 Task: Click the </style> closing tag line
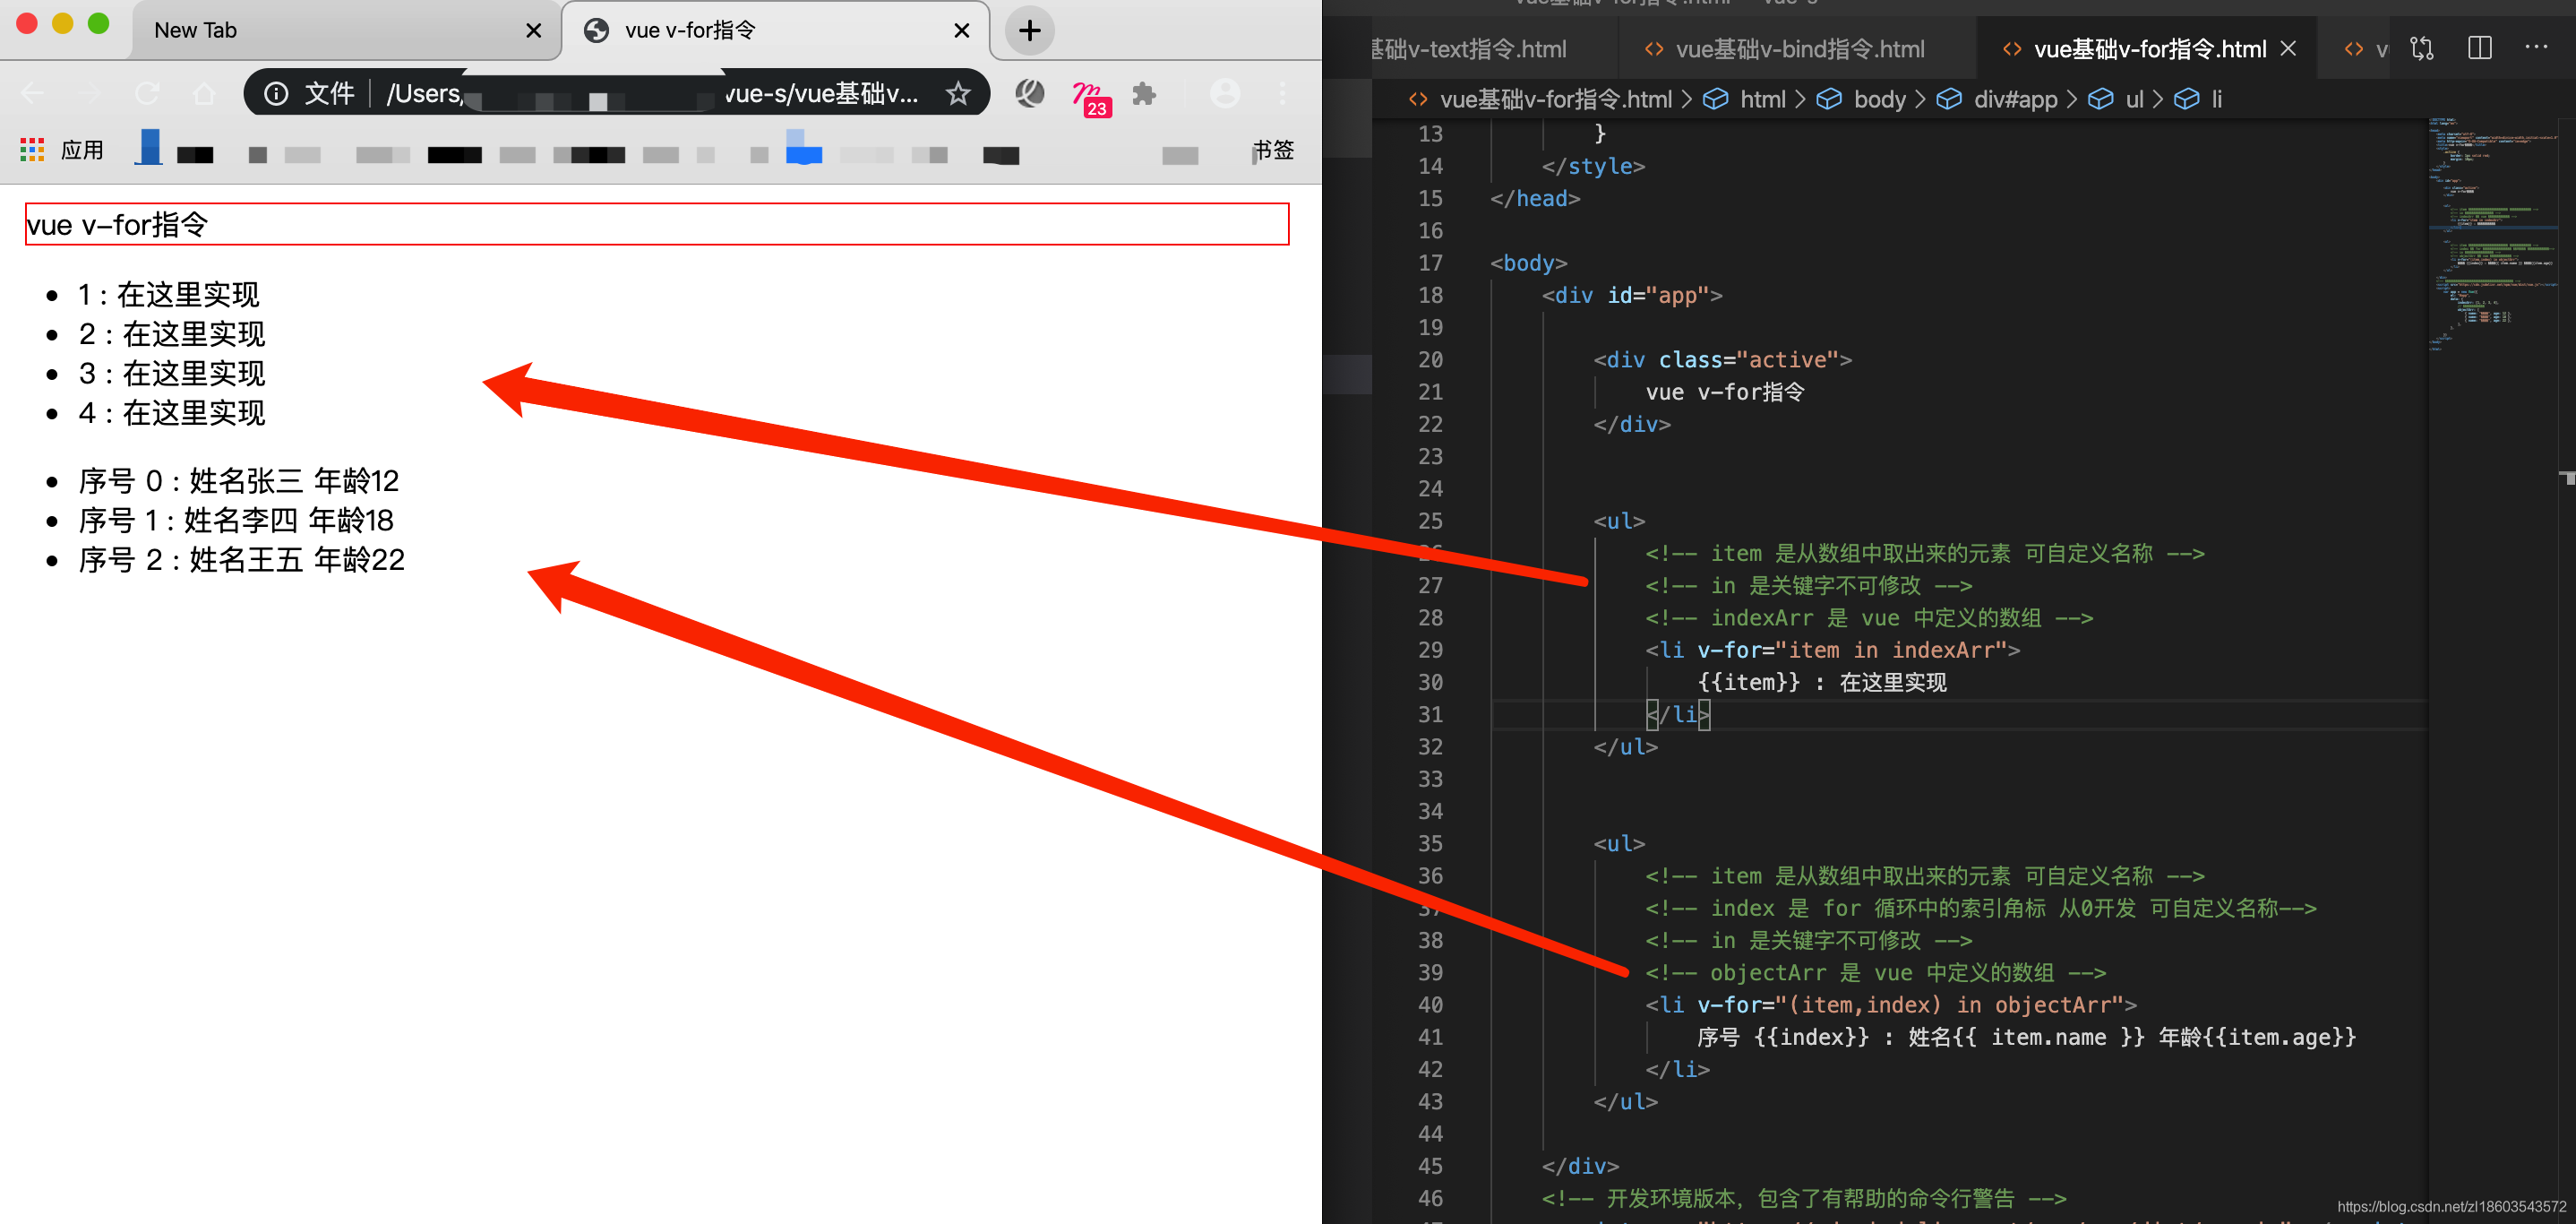pyautogui.click(x=1593, y=166)
